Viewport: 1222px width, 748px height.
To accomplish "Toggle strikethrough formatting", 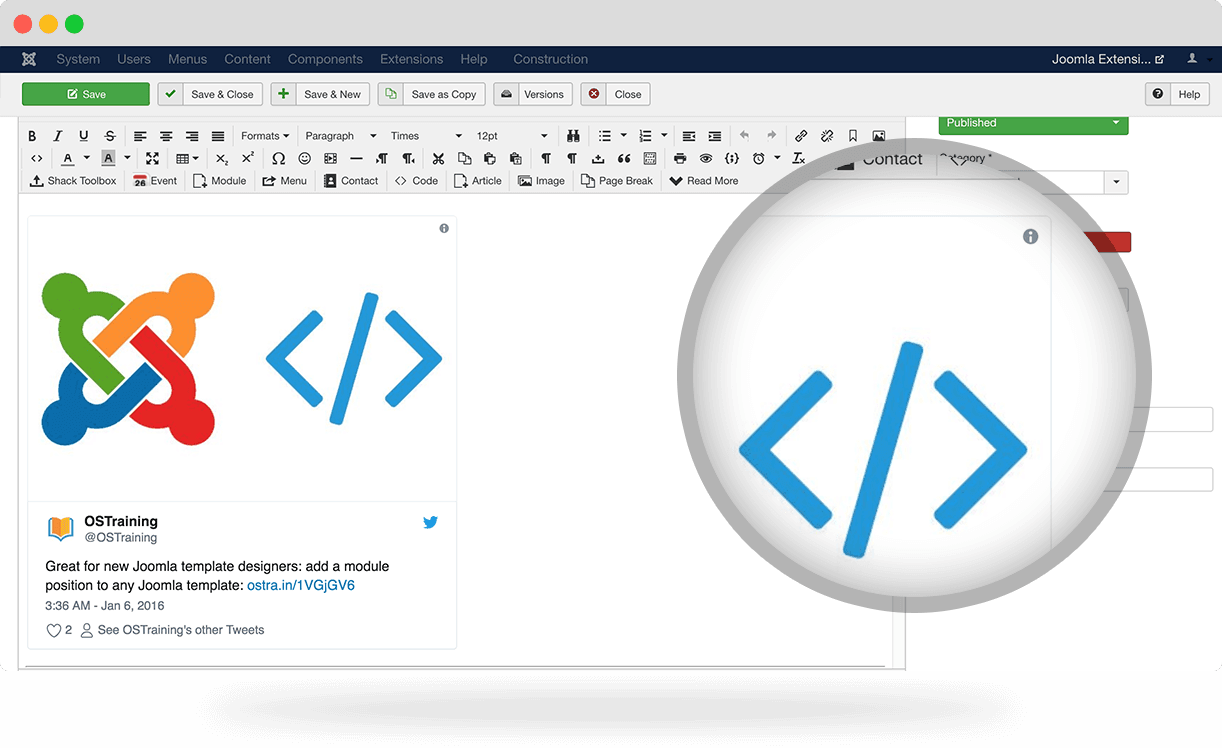I will pos(110,135).
